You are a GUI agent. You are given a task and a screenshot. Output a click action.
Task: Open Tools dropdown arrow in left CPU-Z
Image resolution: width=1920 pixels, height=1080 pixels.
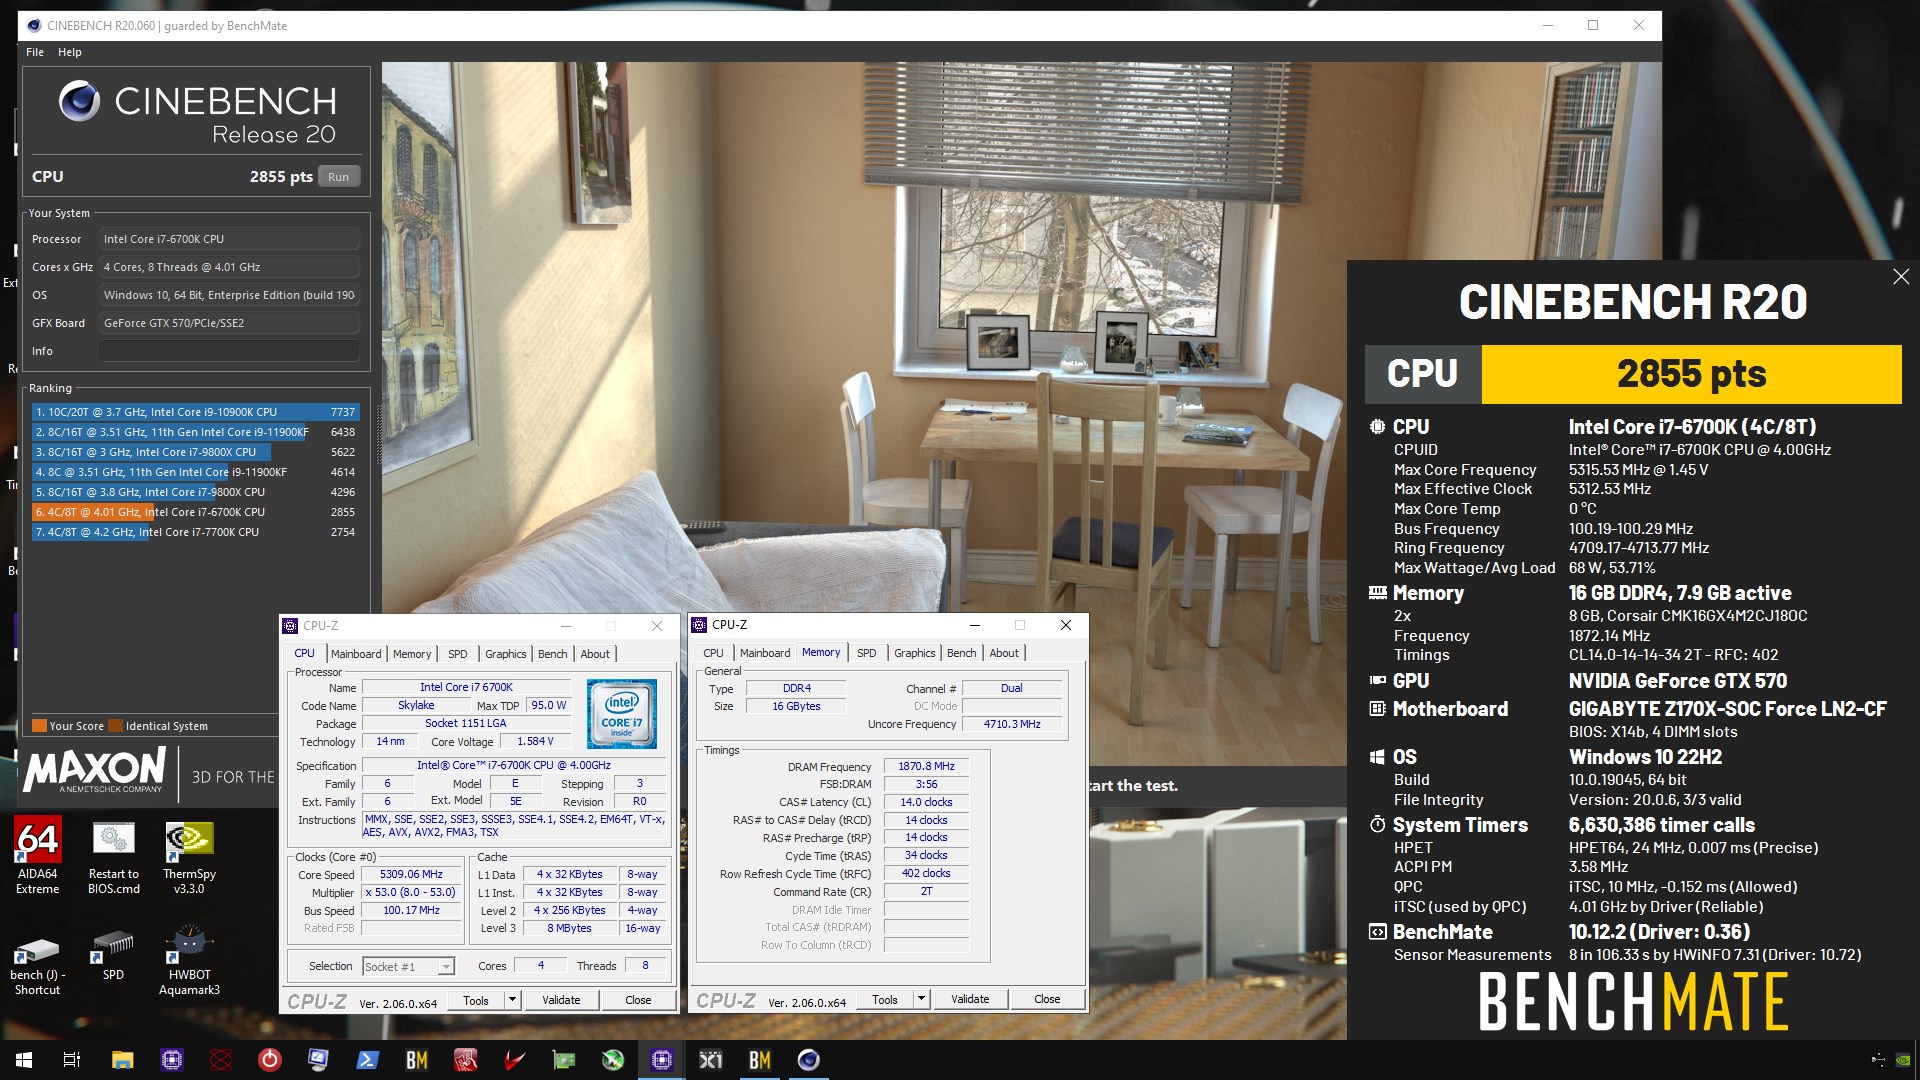(x=512, y=1000)
